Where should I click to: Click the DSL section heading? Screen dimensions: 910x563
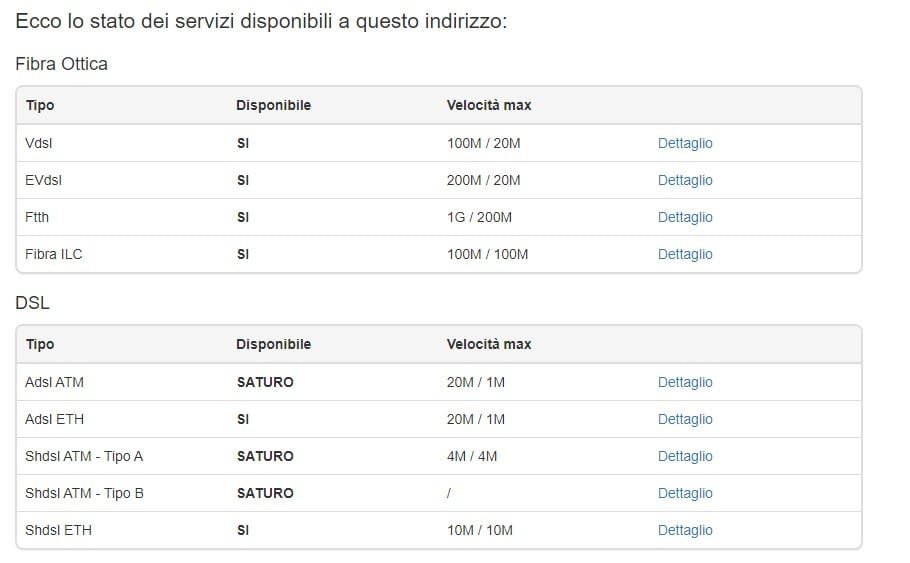[x=33, y=302]
